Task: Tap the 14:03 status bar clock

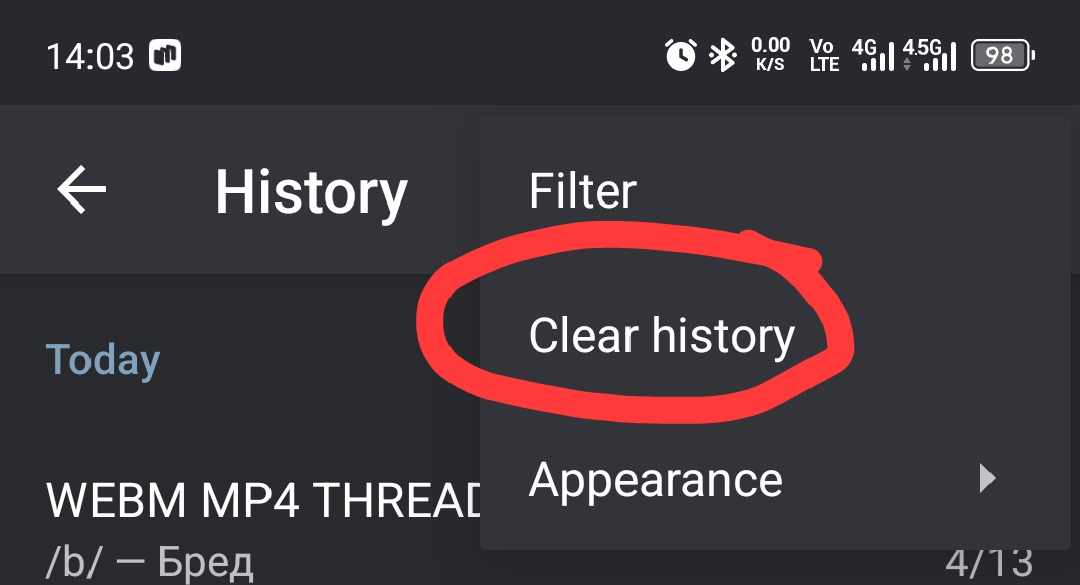Action: [x=90, y=56]
